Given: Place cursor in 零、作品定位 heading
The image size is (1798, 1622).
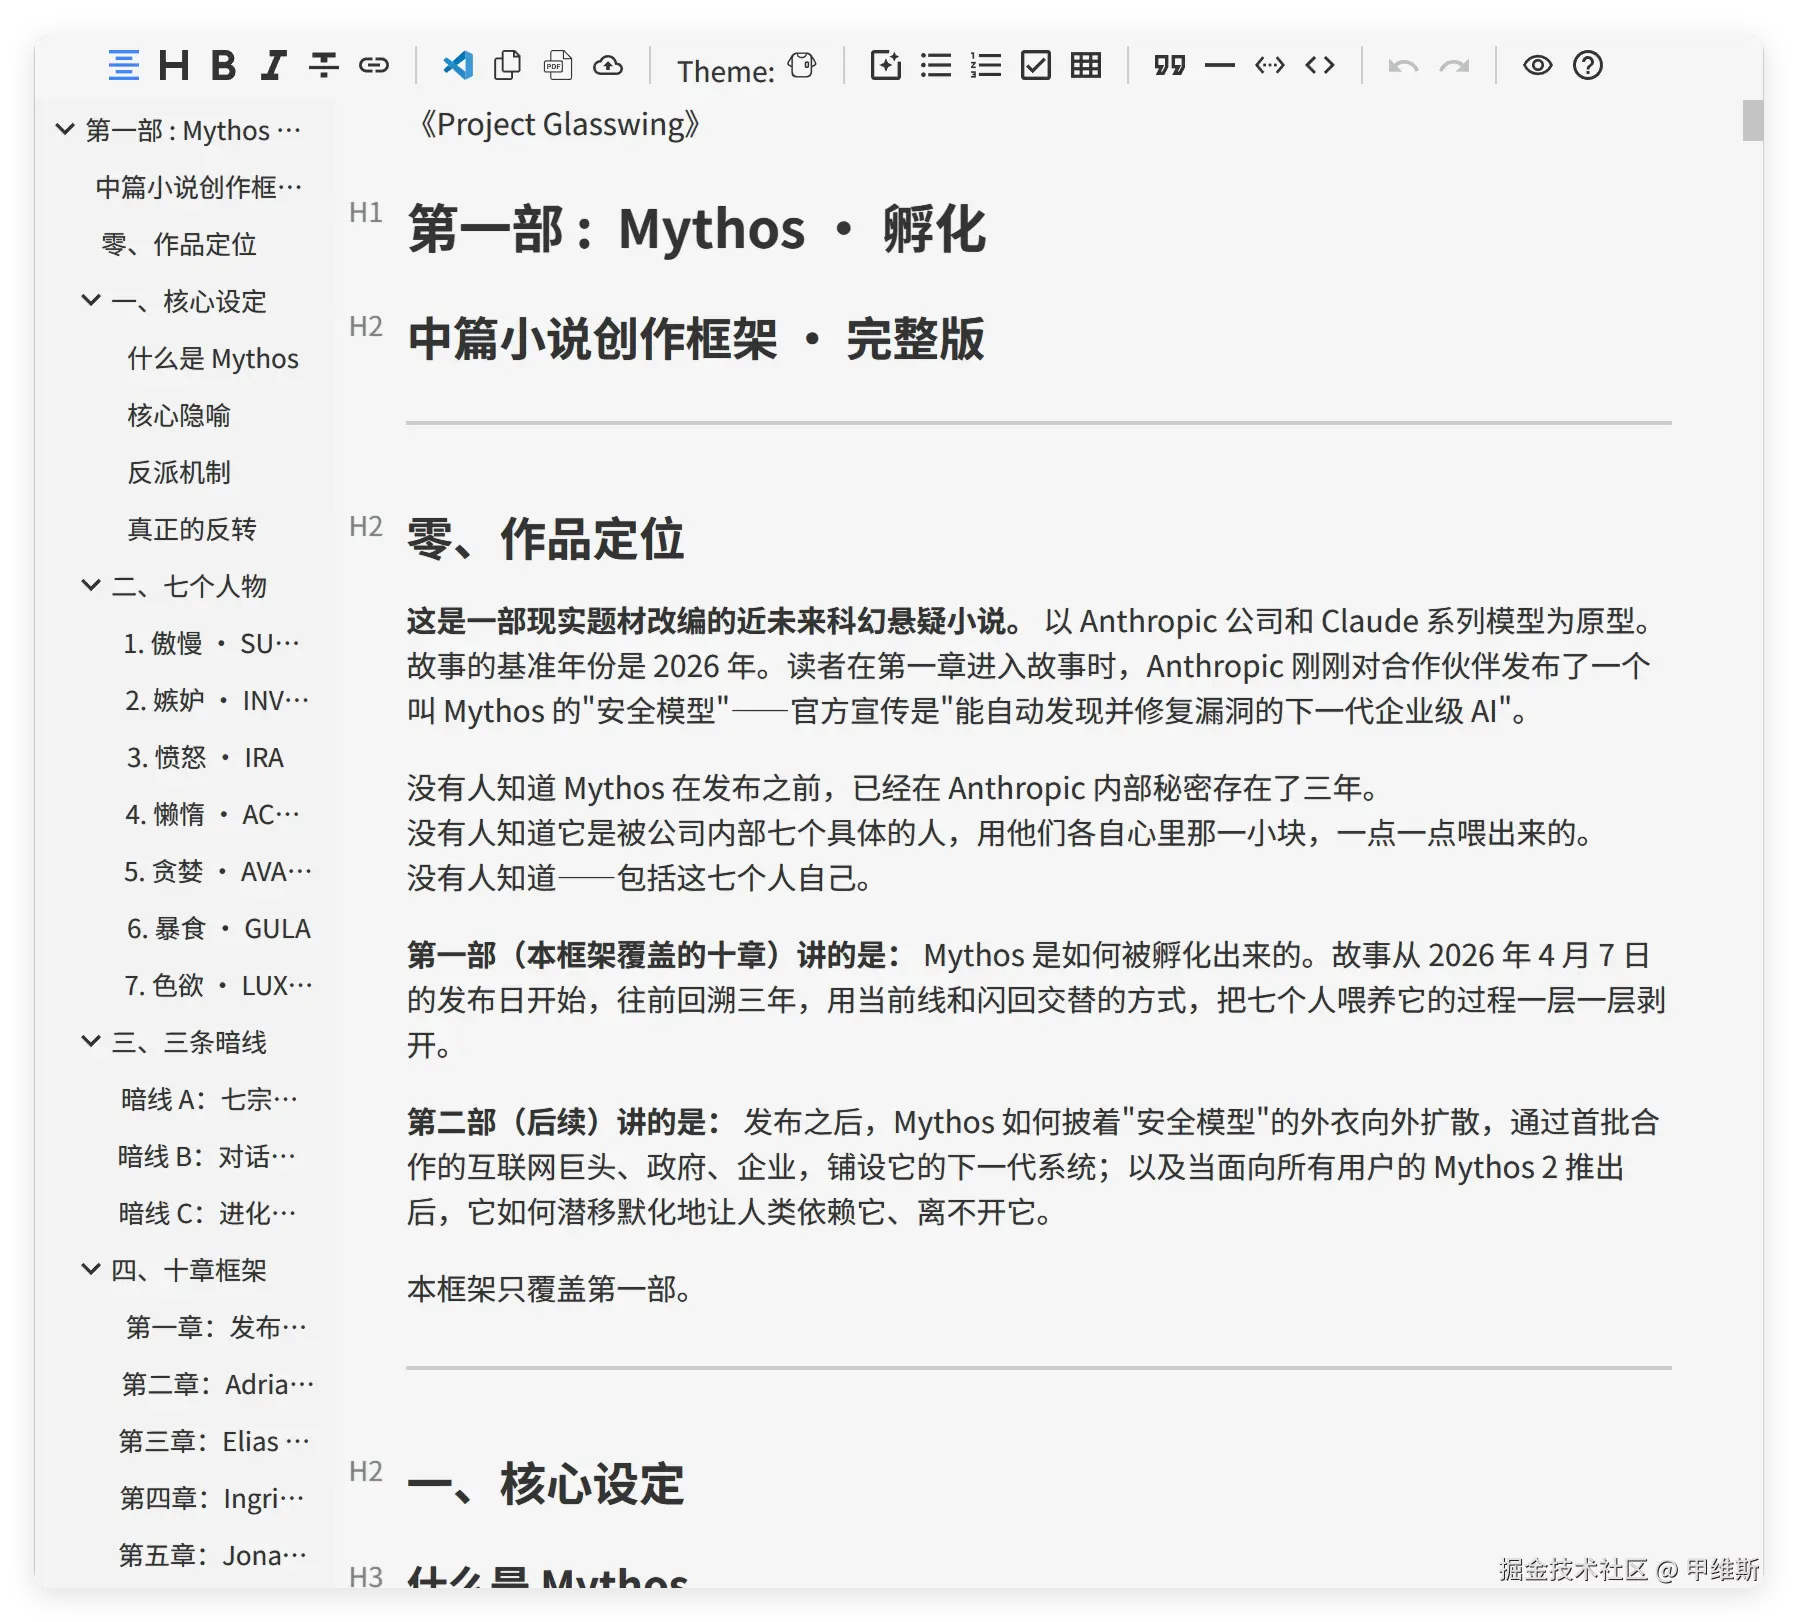Looking at the screenshot, I should point(546,539).
